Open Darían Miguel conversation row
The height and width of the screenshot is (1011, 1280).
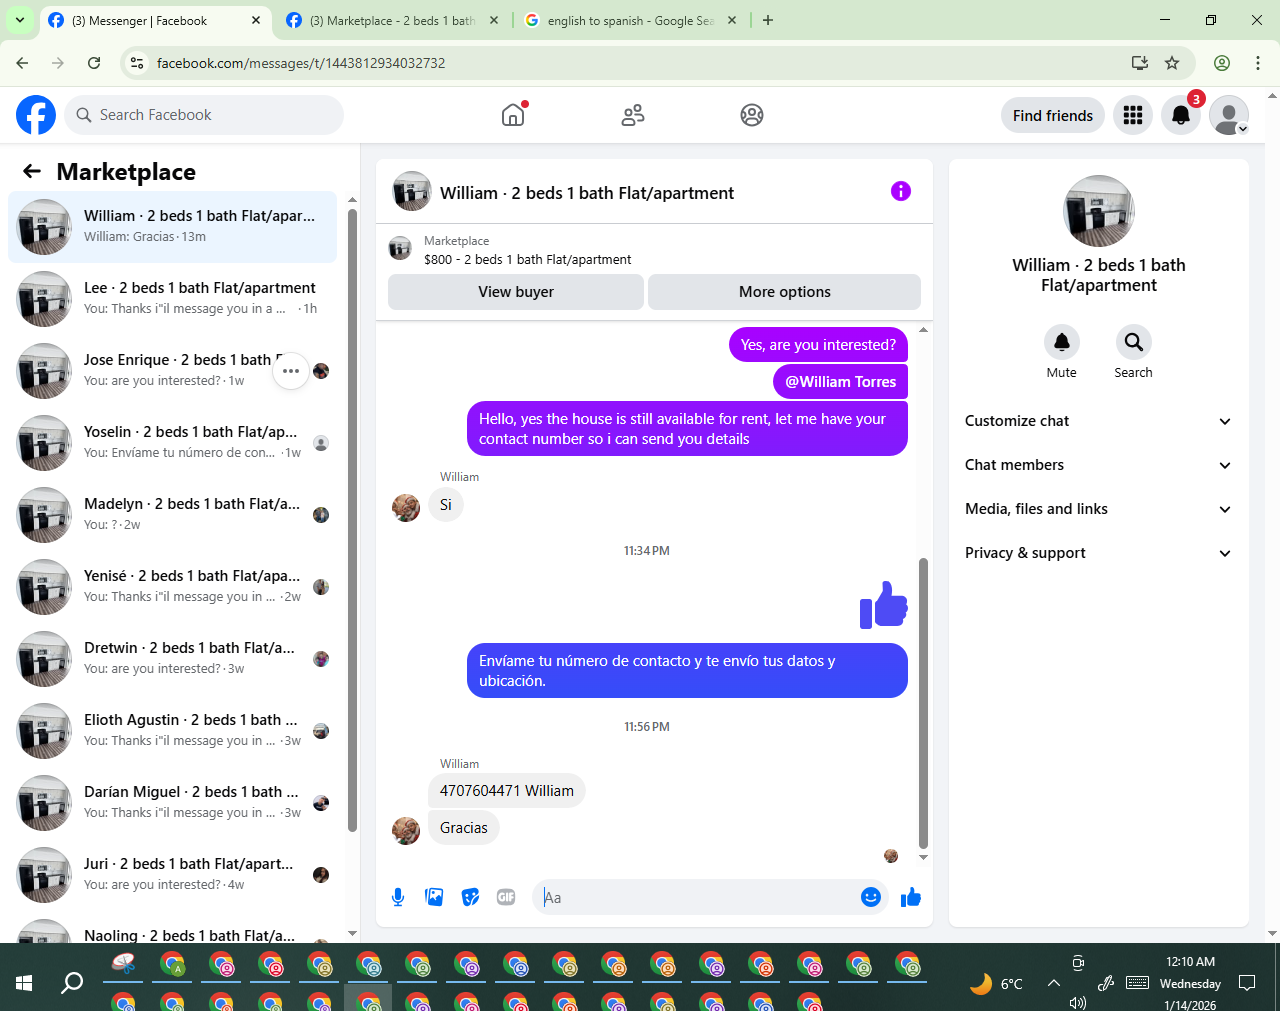coord(172,803)
